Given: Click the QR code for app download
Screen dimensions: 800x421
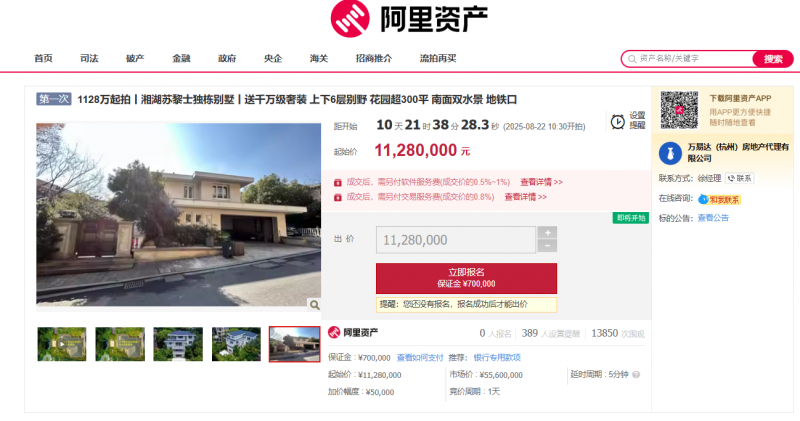Looking at the screenshot, I should click(679, 110).
